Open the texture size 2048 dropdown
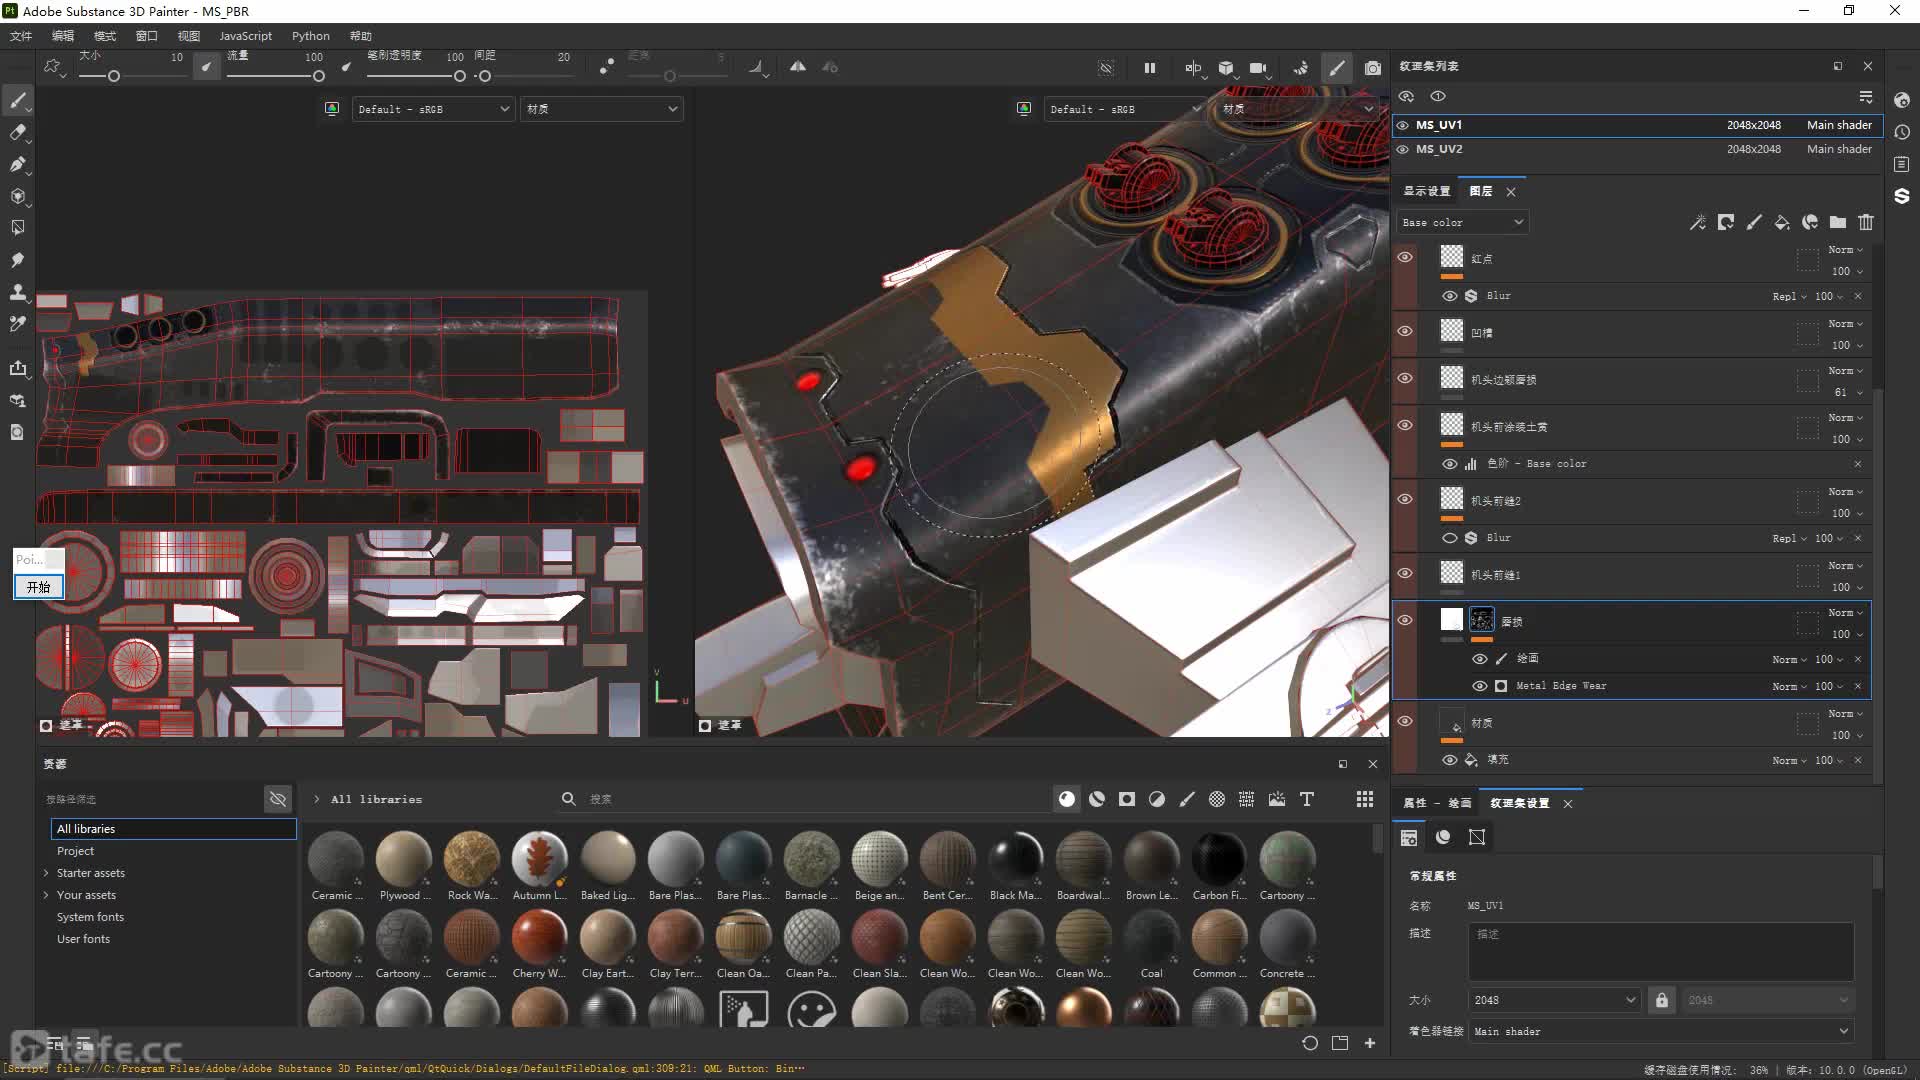 pyautogui.click(x=1554, y=1000)
